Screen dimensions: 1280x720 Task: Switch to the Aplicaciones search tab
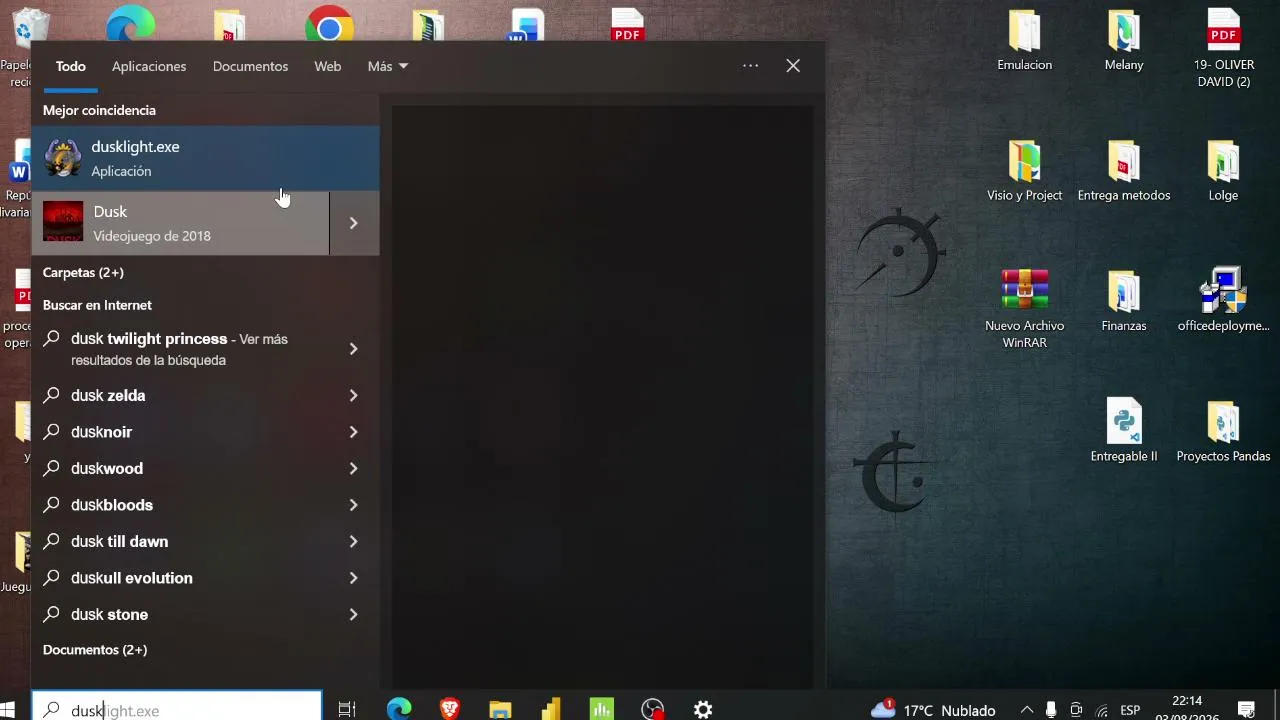click(149, 66)
